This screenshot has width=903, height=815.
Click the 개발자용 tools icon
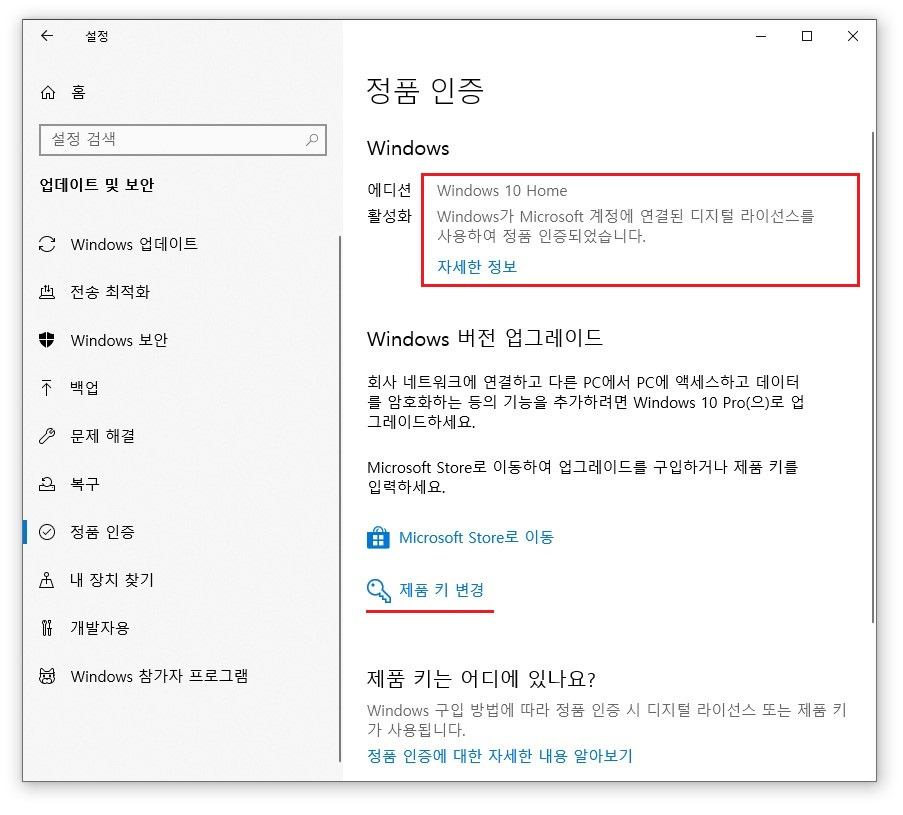tap(47, 627)
